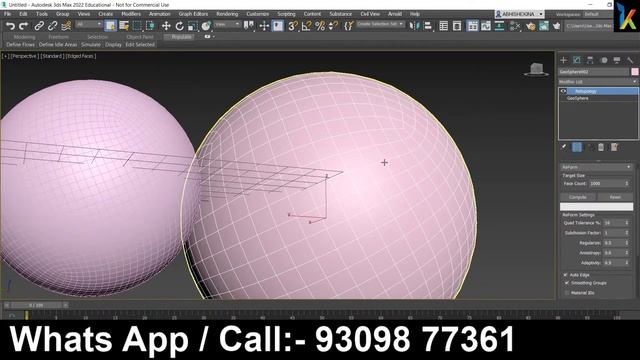Toggle the Auto Edge checkbox

point(566,275)
